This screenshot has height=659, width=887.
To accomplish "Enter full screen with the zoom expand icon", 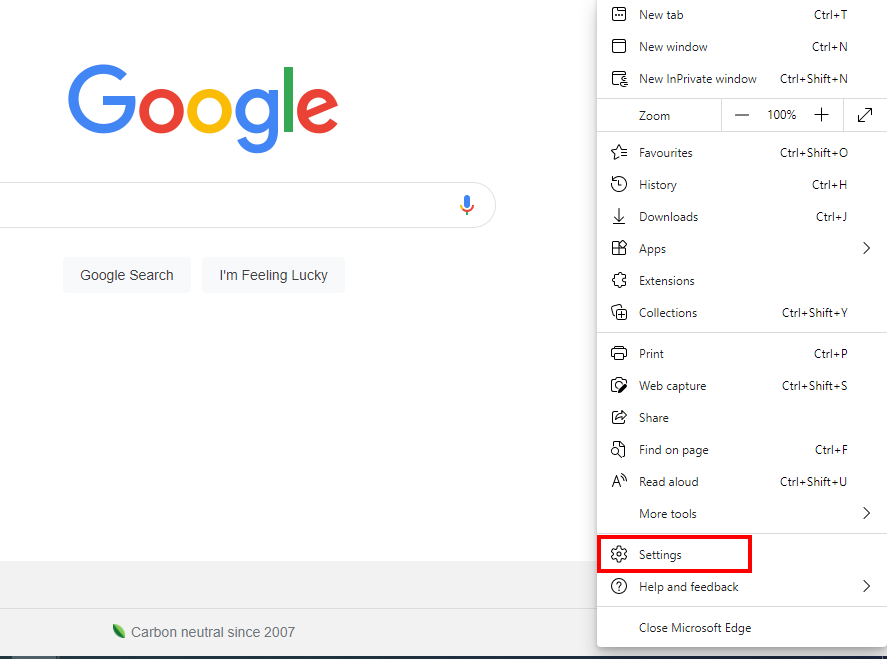I will click(x=865, y=115).
